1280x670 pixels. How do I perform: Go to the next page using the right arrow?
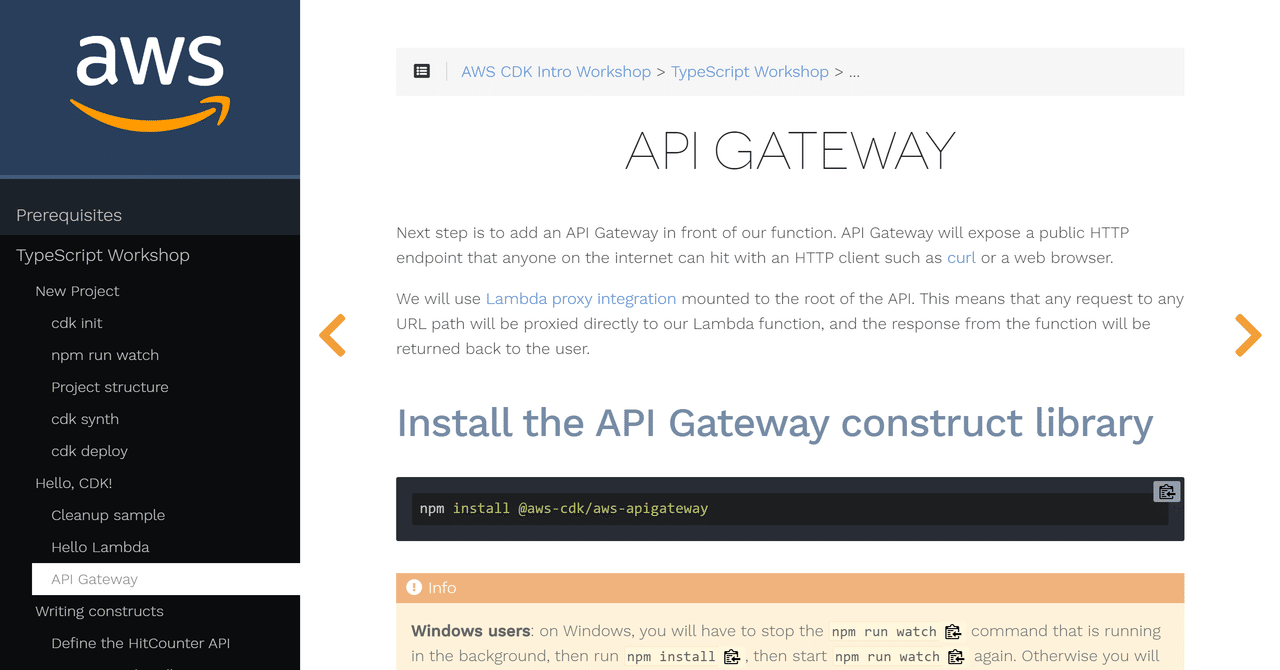(x=1247, y=335)
